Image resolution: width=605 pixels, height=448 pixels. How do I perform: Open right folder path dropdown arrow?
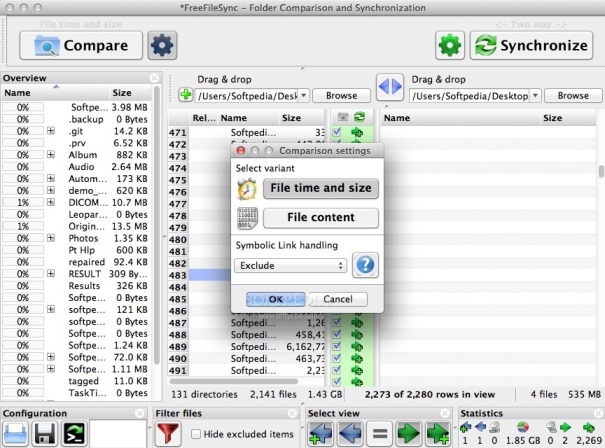coord(535,95)
